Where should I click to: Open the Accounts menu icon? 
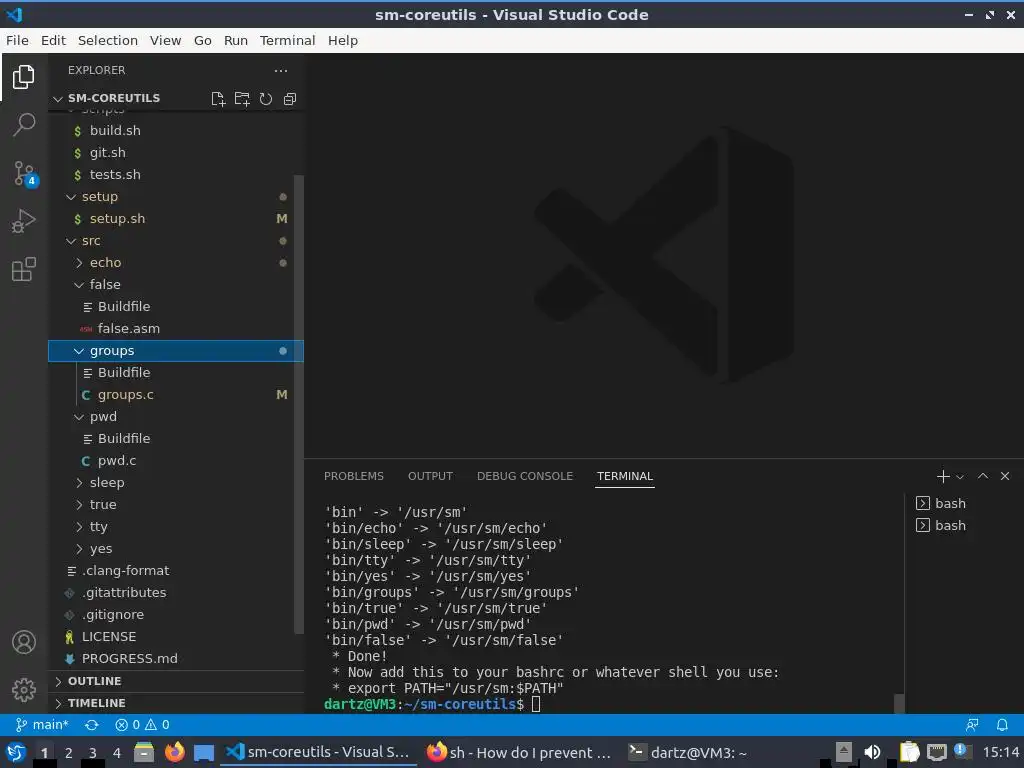pyautogui.click(x=24, y=642)
